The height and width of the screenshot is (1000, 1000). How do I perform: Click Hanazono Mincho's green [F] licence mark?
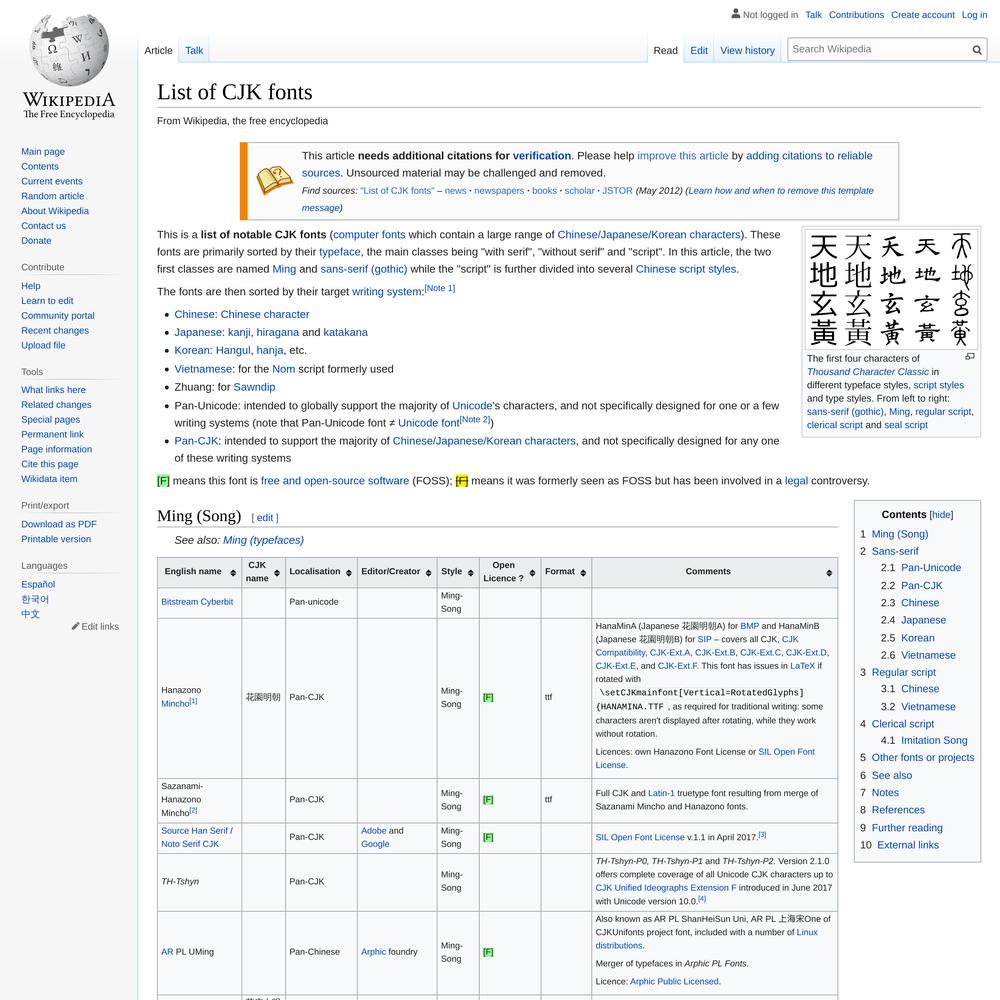tap(488, 697)
